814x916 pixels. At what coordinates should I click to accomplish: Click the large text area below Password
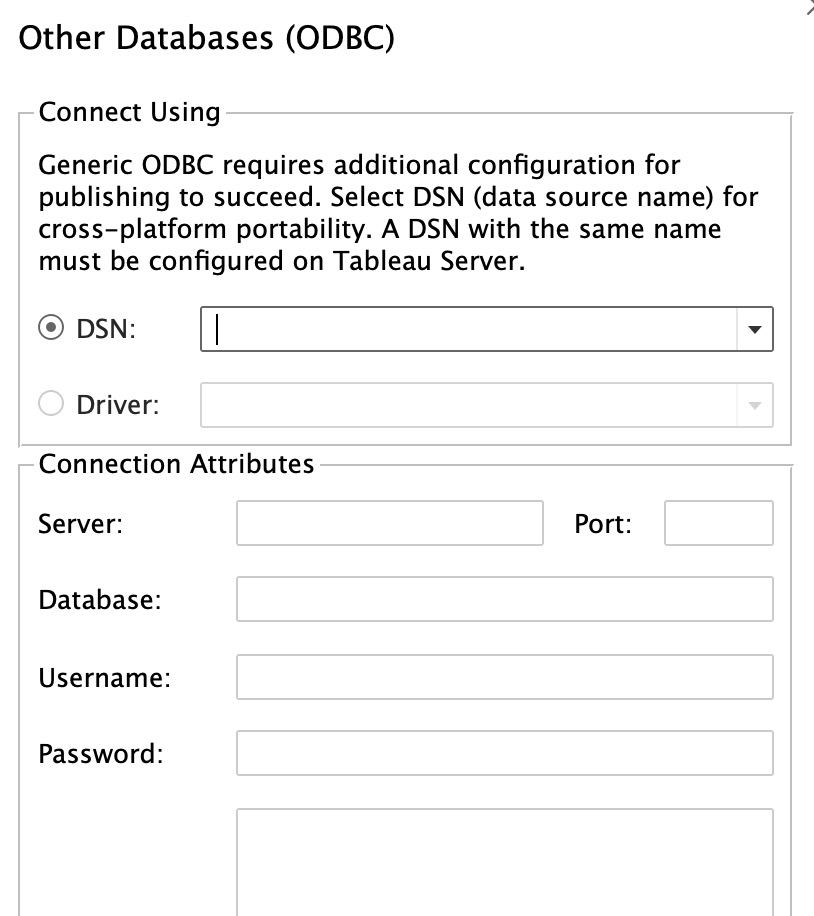(x=505, y=862)
